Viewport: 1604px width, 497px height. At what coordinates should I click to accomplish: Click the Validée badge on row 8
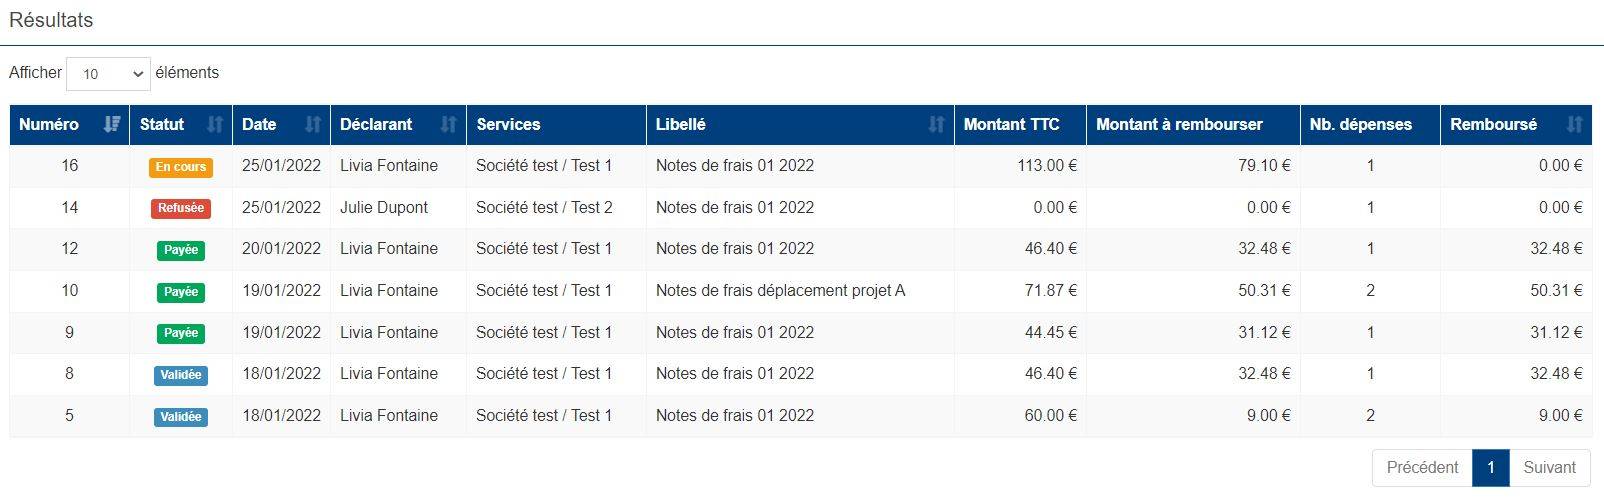(181, 375)
